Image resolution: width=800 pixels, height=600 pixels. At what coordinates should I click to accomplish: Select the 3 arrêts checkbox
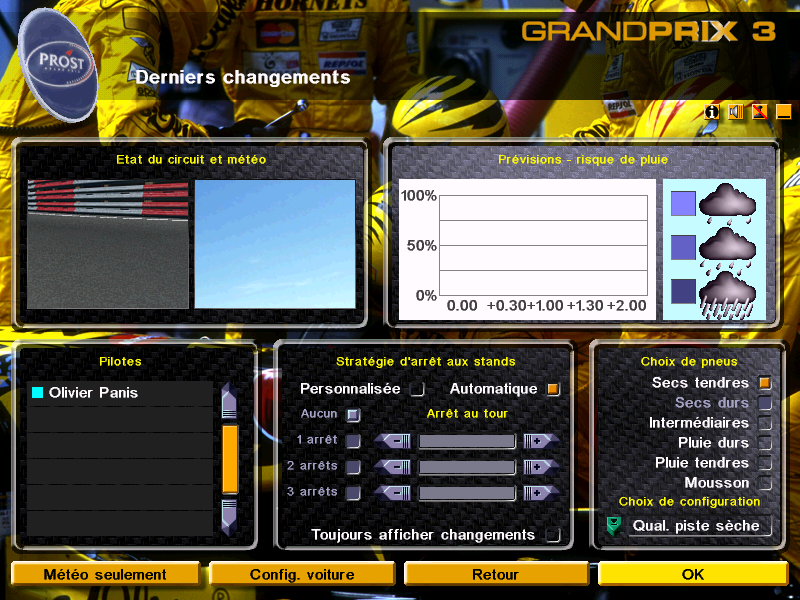tap(353, 492)
